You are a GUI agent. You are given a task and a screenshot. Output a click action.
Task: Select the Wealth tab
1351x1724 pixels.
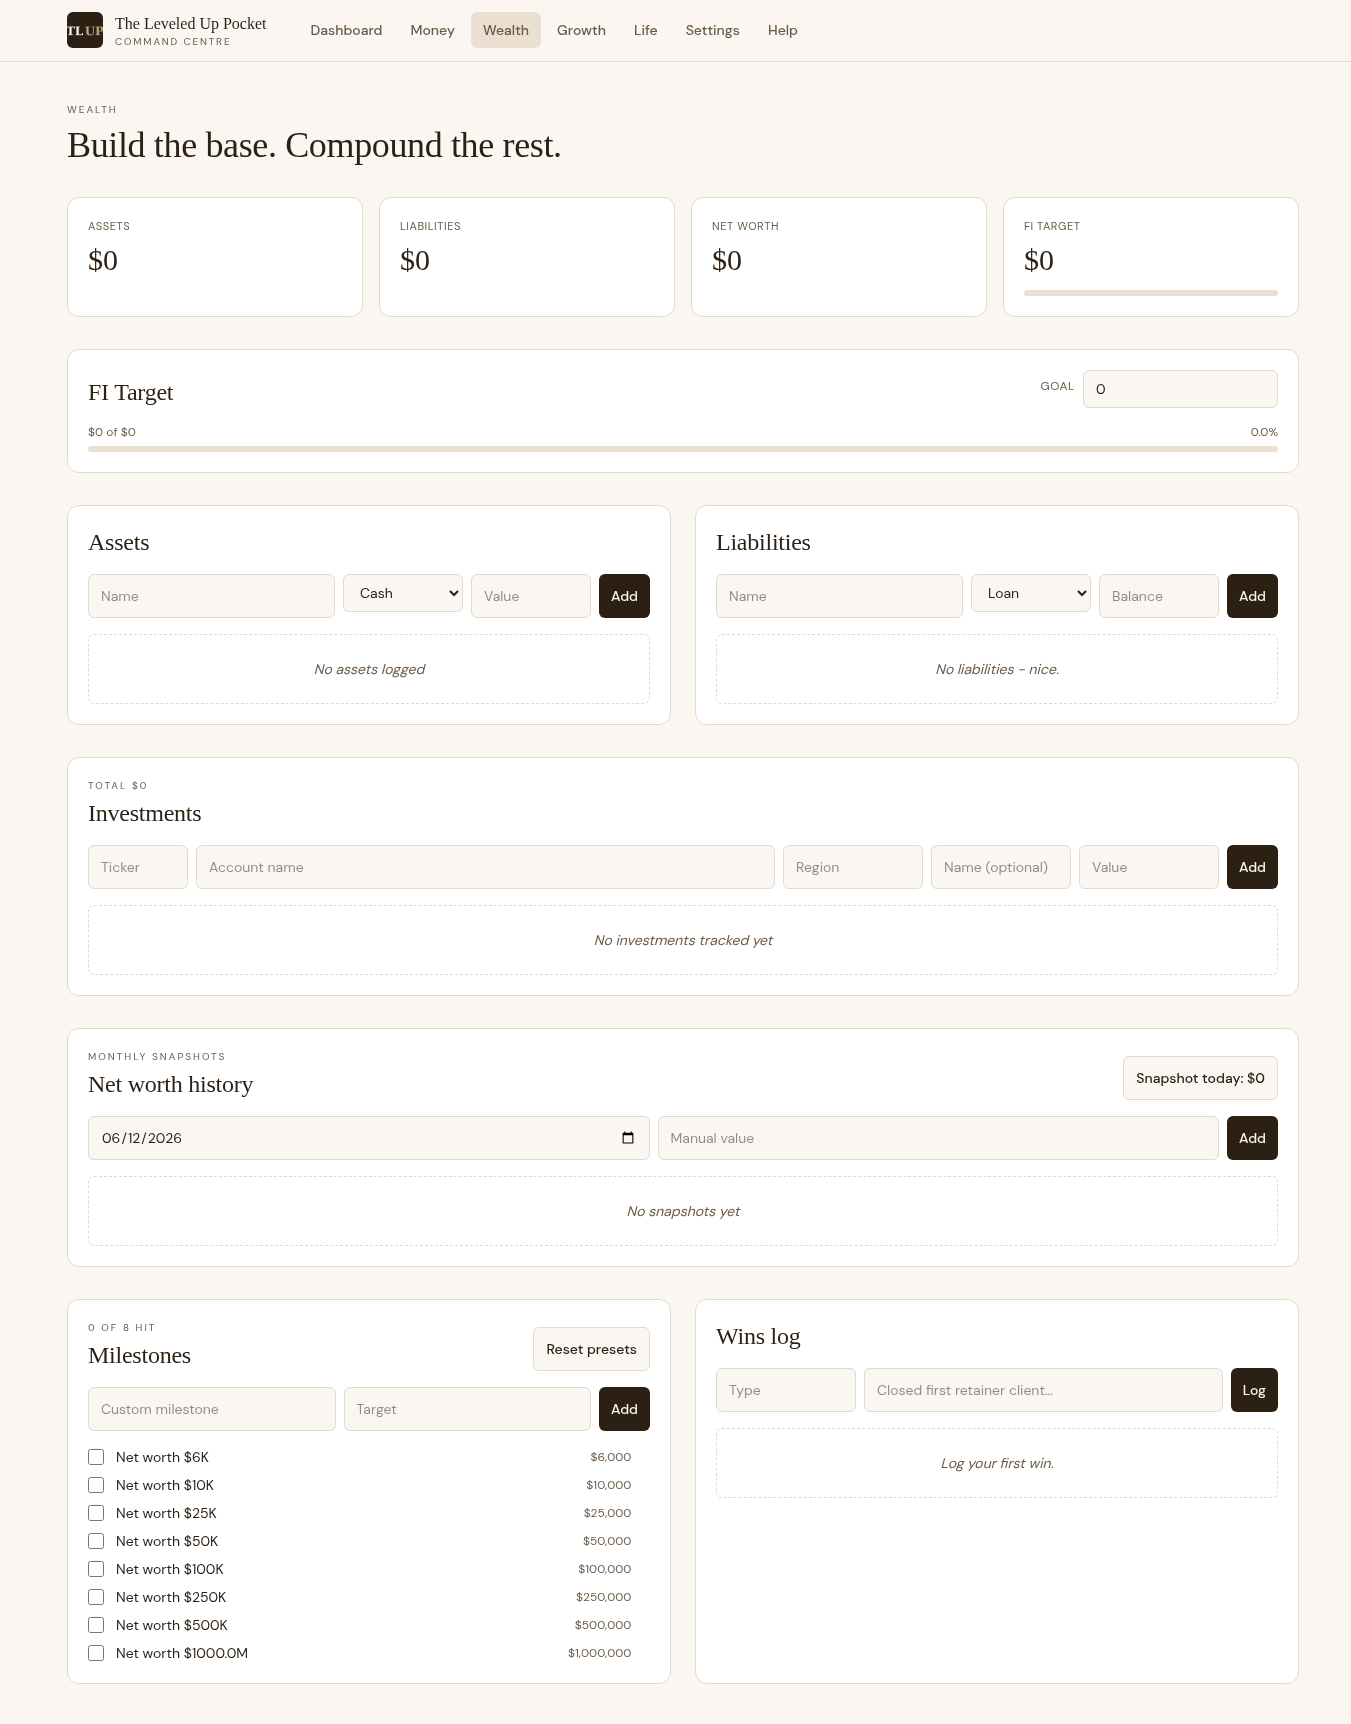tap(506, 30)
